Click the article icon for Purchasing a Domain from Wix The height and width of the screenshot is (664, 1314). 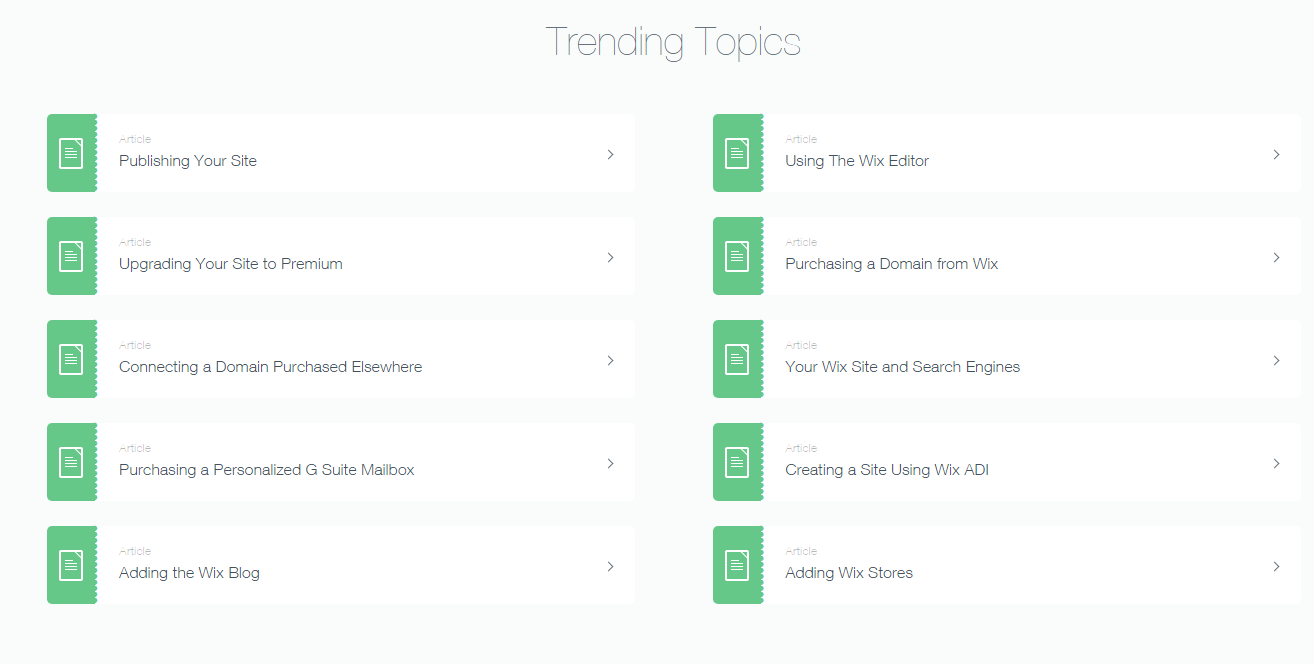click(x=737, y=256)
